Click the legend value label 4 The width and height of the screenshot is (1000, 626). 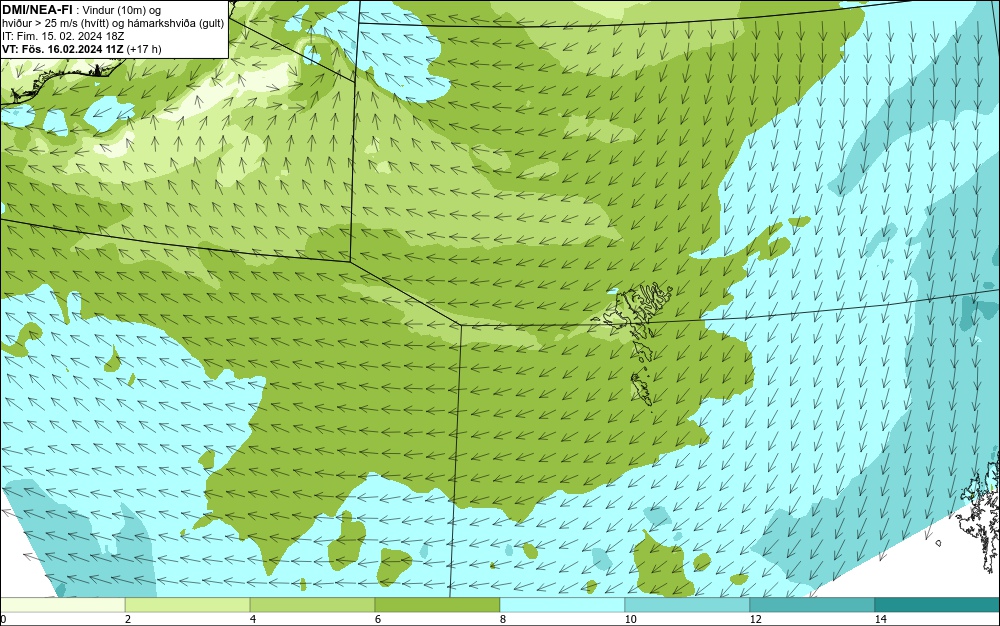pyautogui.click(x=253, y=619)
